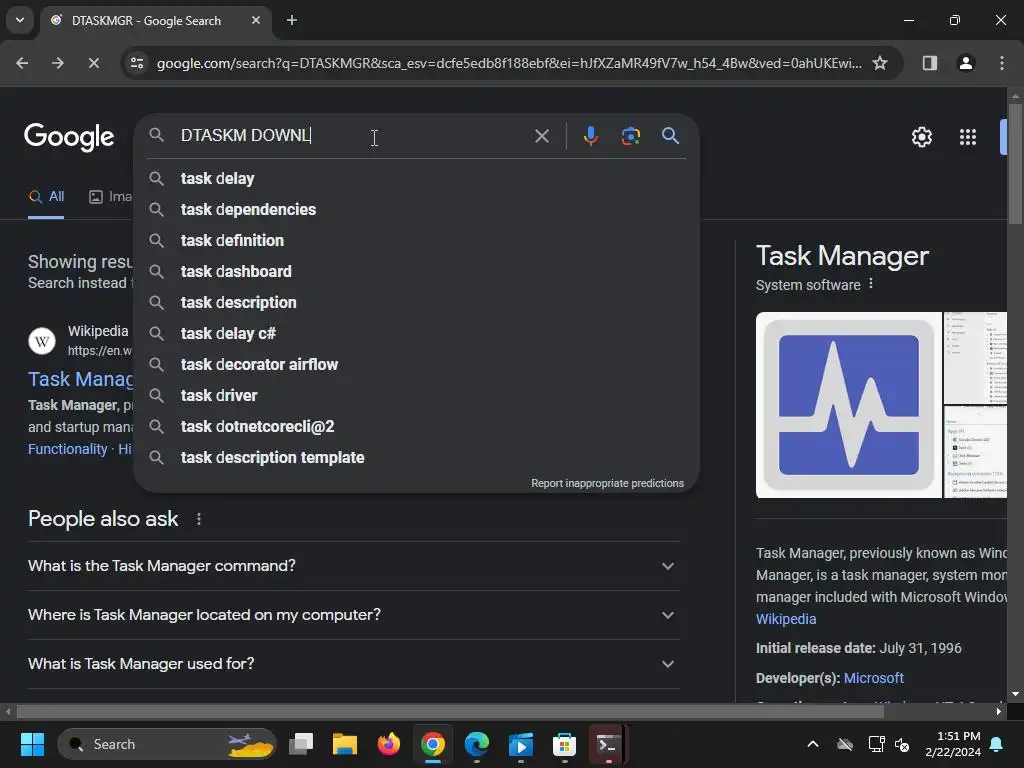The image size is (1024, 768).
Task: Clear the search box with X icon
Action: click(541, 136)
